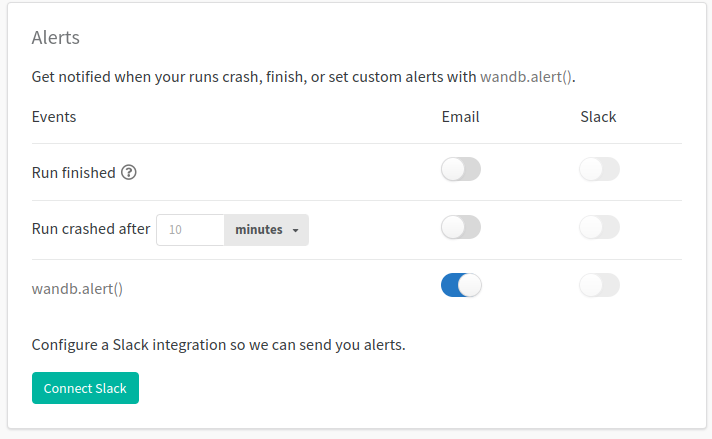
Task: Click the Run finished event label
Action: (x=74, y=173)
